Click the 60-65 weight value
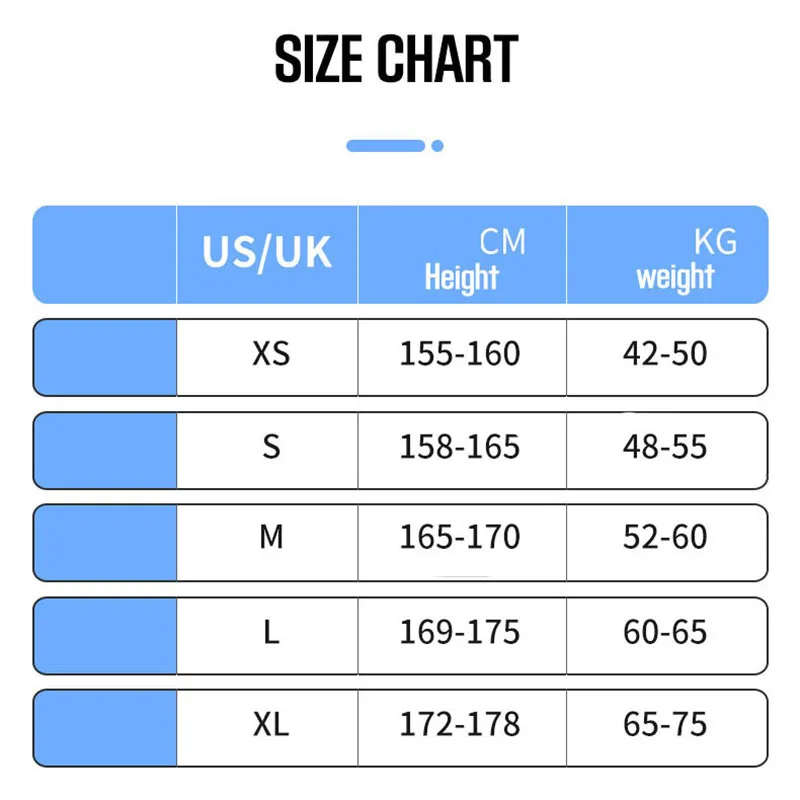The height and width of the screenshot is (800, 800). pyautogui.click(x=665, y=632)
